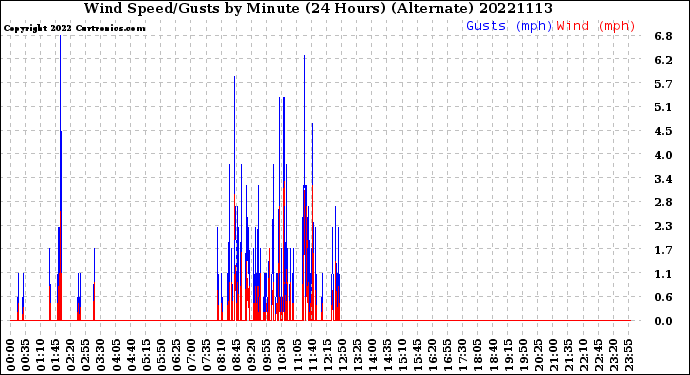Click the 08:10 time label
The image size is (690, 375).
click(x=222, y=355)
